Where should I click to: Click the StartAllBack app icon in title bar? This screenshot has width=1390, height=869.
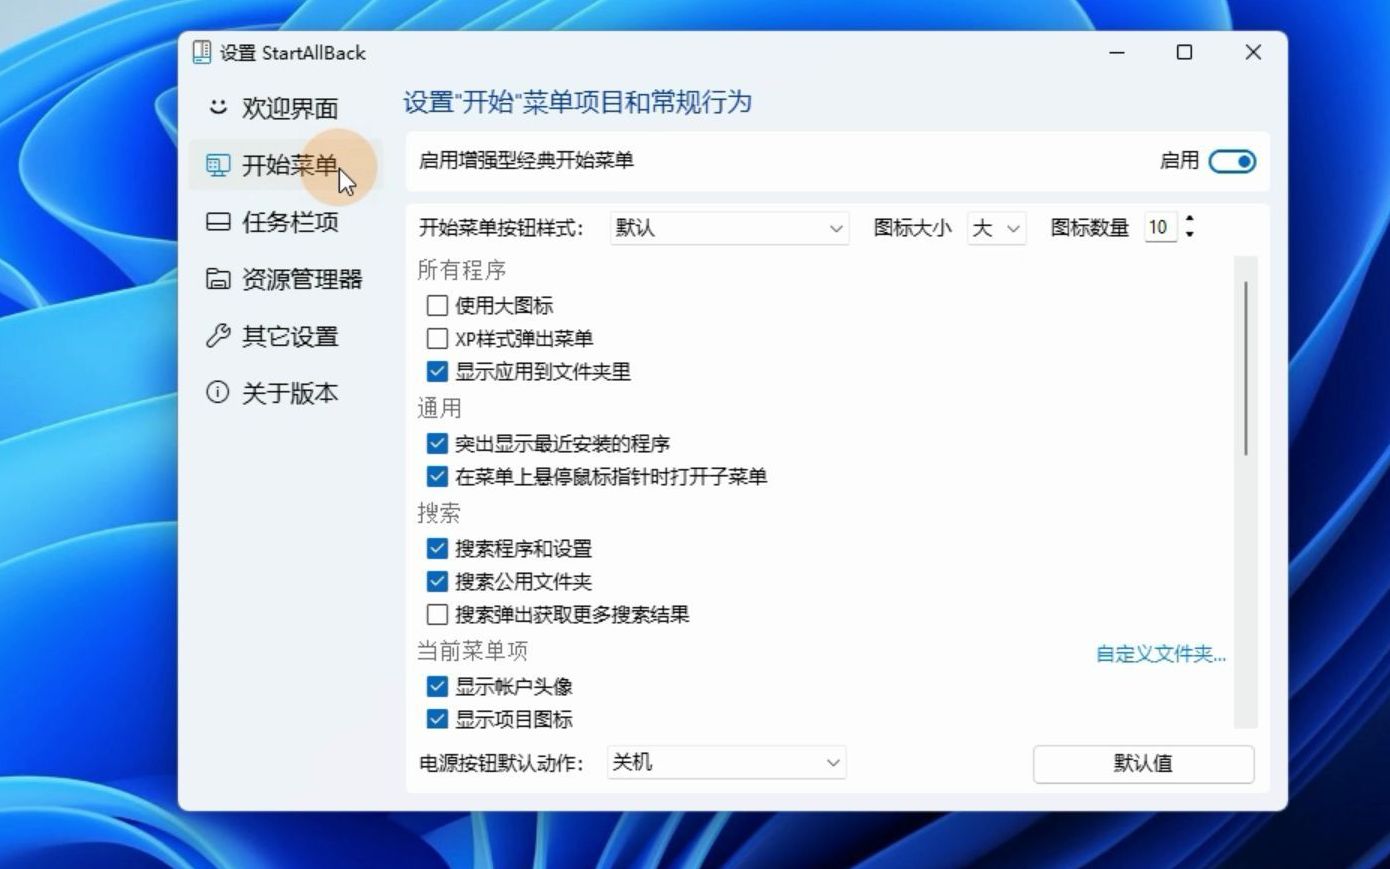[201, 52]
